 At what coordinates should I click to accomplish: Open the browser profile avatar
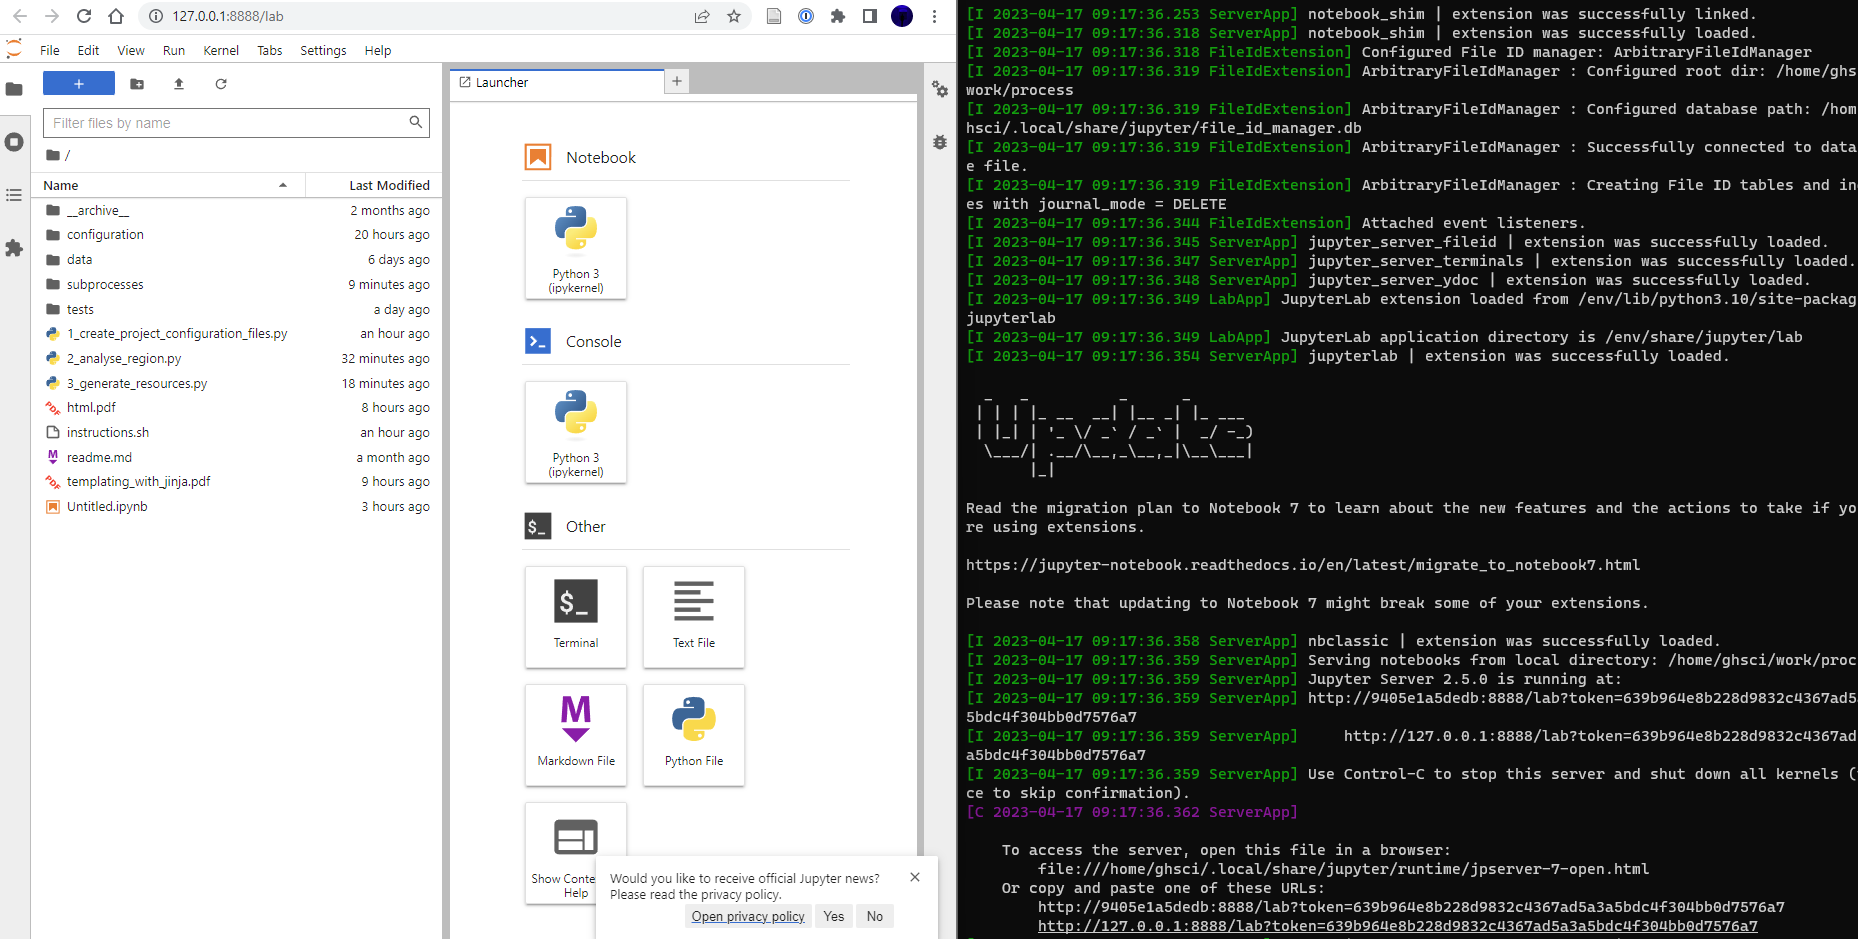902,16
